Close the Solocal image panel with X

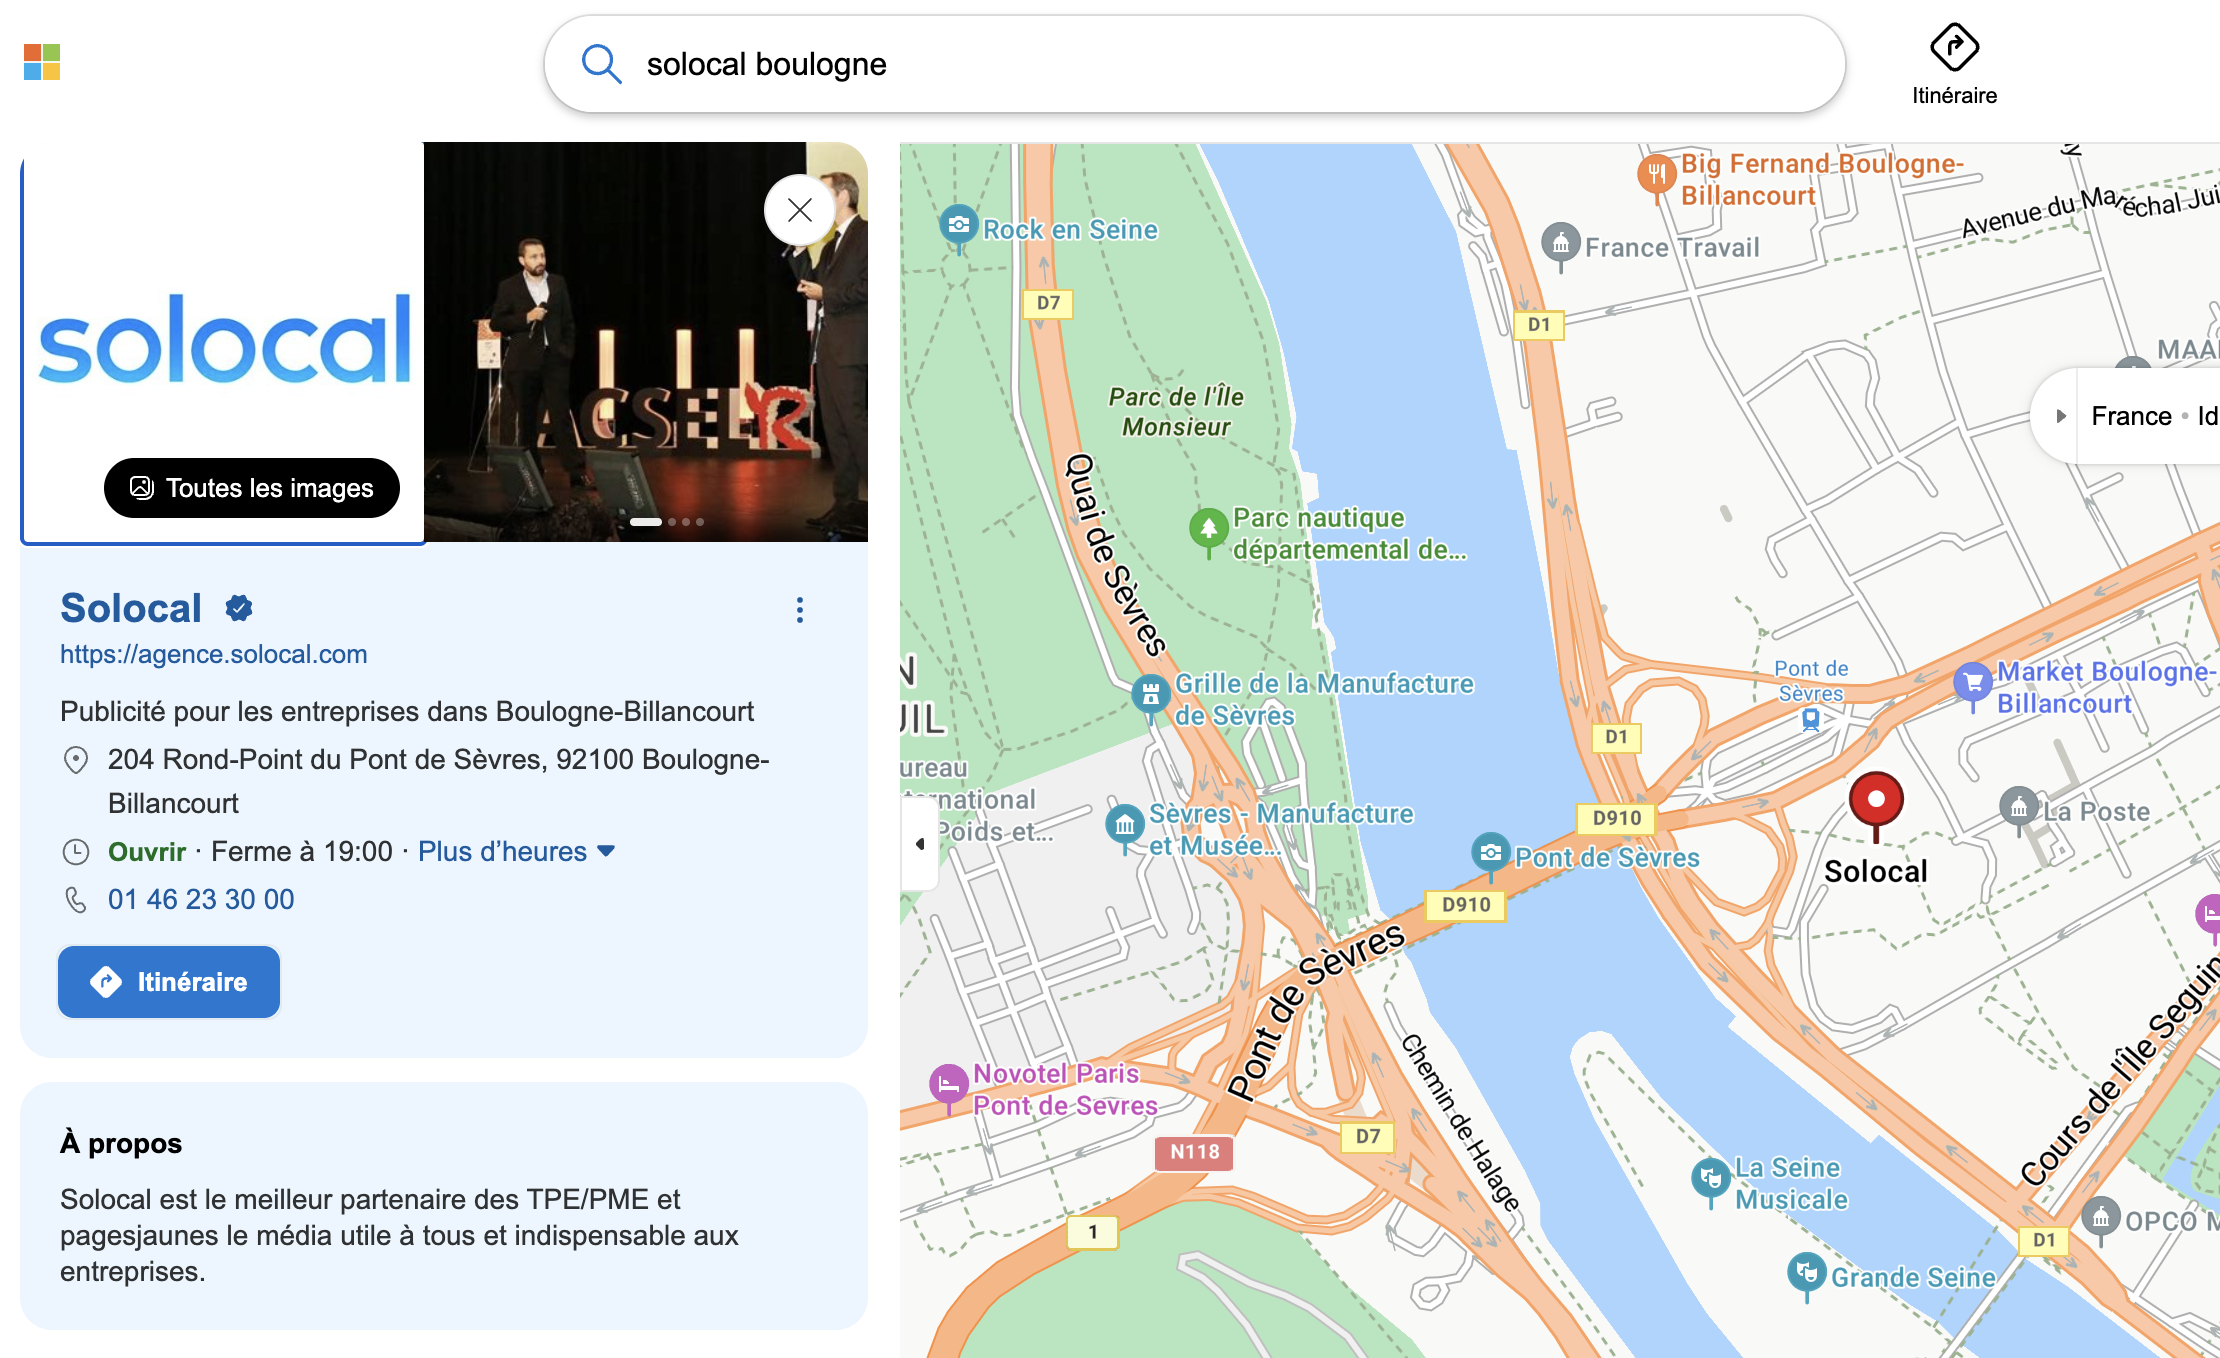[x=799, y=210]
